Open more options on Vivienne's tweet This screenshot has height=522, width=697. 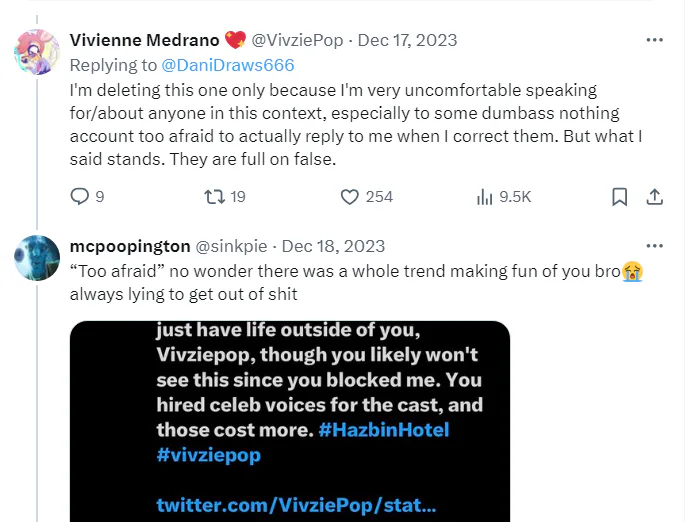coord(655,40)
